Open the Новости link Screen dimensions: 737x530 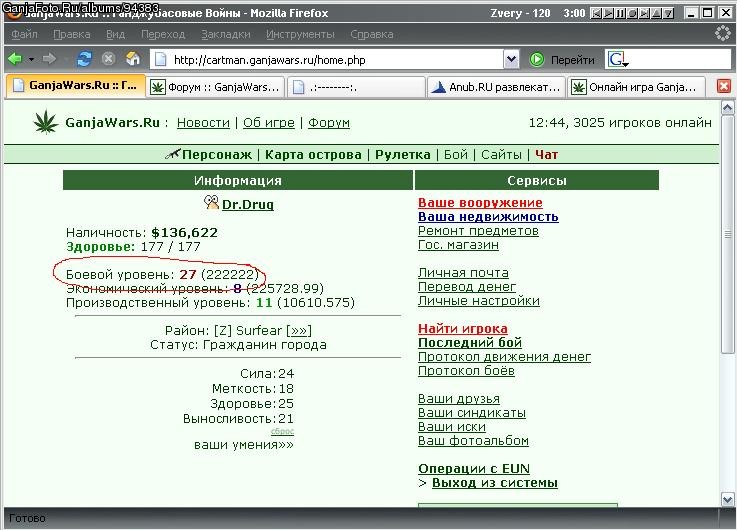pyautogui.click(x=203, y=123)
